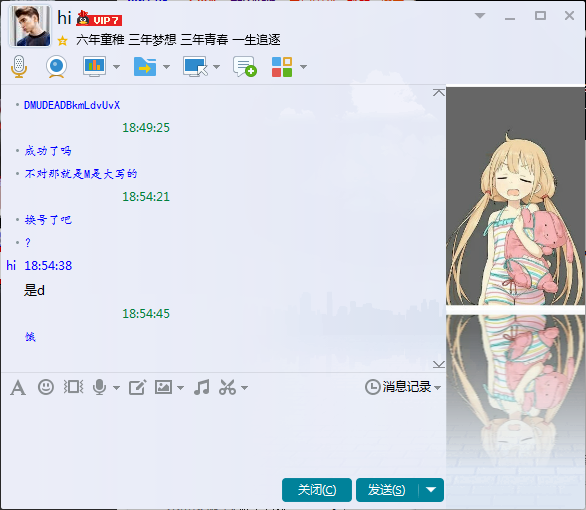This screenshot has height=510, width=586.
Task: Click the contact signature 六年童稚 text
Action: [x=178, y=40]
